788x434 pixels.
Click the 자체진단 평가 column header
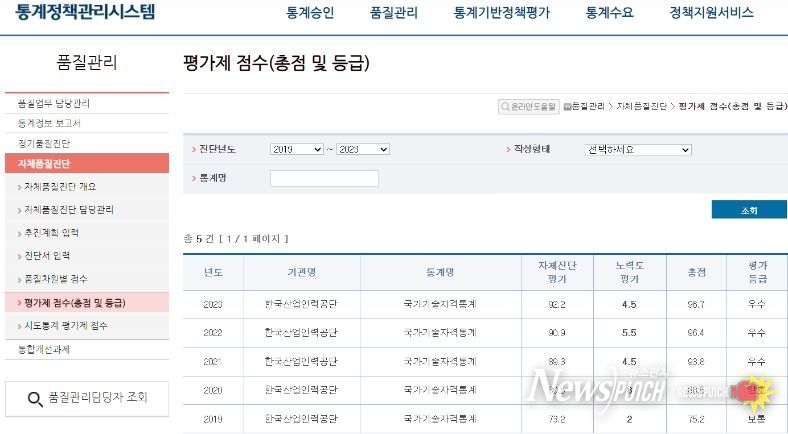click(557, 272)
